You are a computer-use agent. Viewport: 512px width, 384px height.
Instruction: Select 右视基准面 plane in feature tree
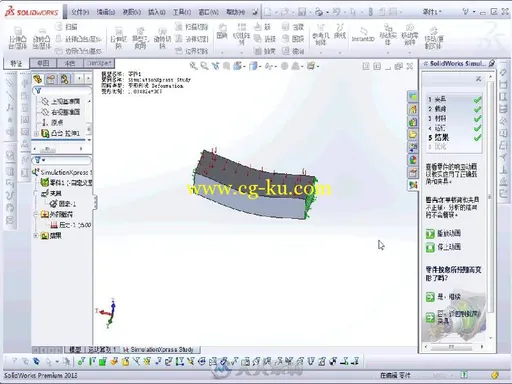(x=61, y=112)
